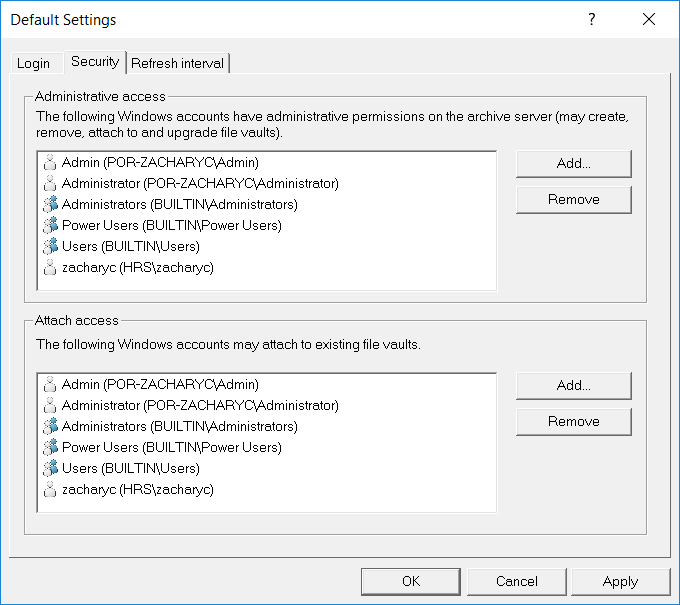Select zacharyc (HRS\zacharyc) in Attach access list
The image size is (680, 605).
138,490
